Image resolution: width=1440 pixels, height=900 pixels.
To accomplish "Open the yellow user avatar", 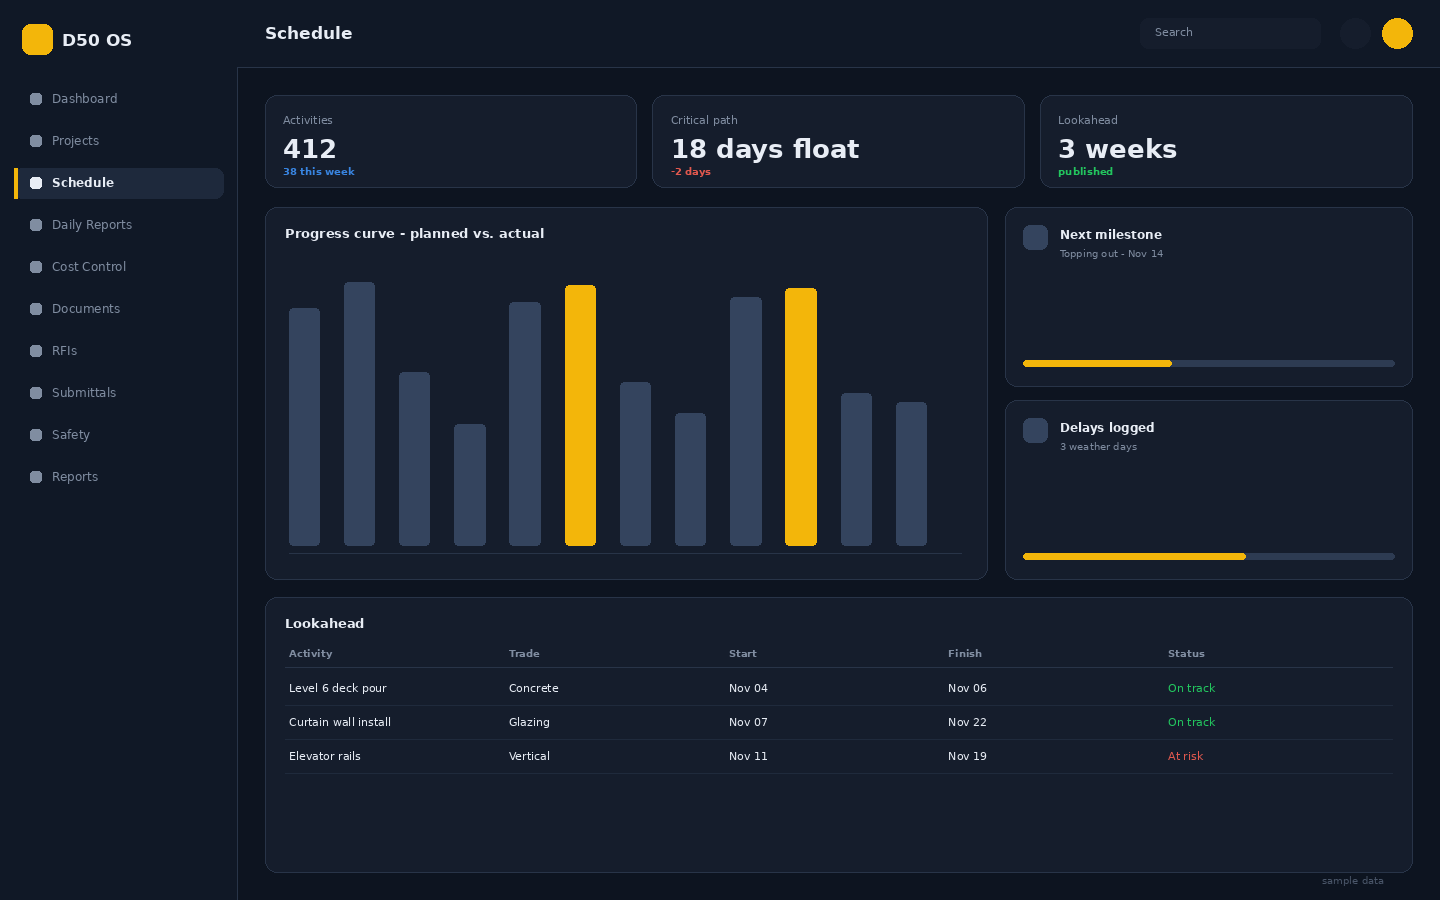I will click(x=1397, y=33).
